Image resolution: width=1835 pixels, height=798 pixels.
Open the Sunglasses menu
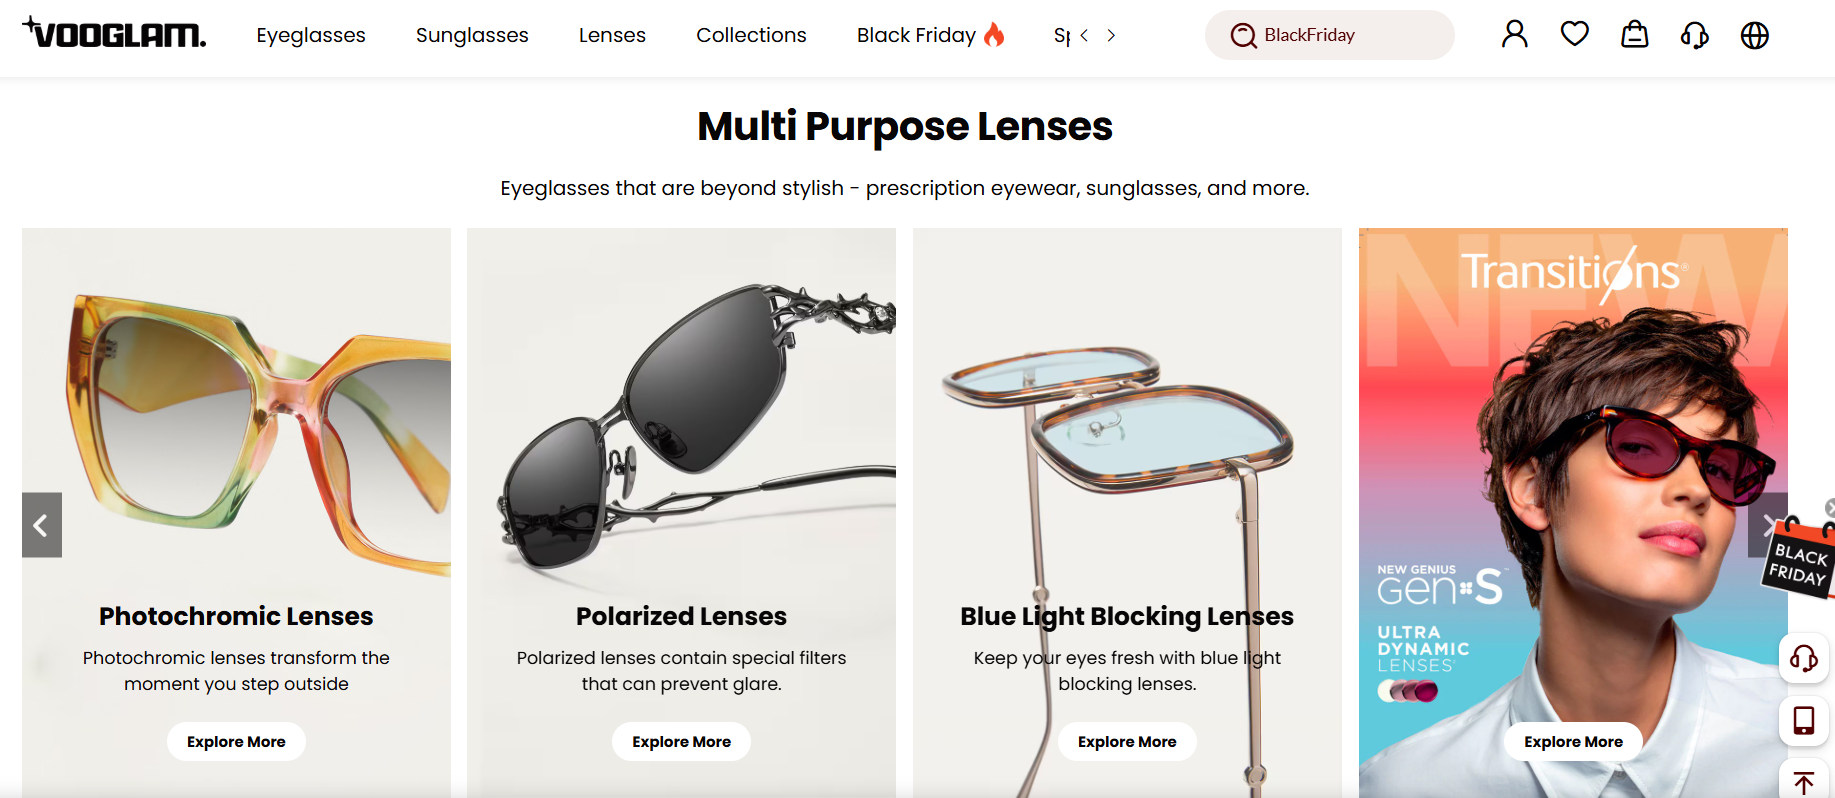tap(472, 35)
